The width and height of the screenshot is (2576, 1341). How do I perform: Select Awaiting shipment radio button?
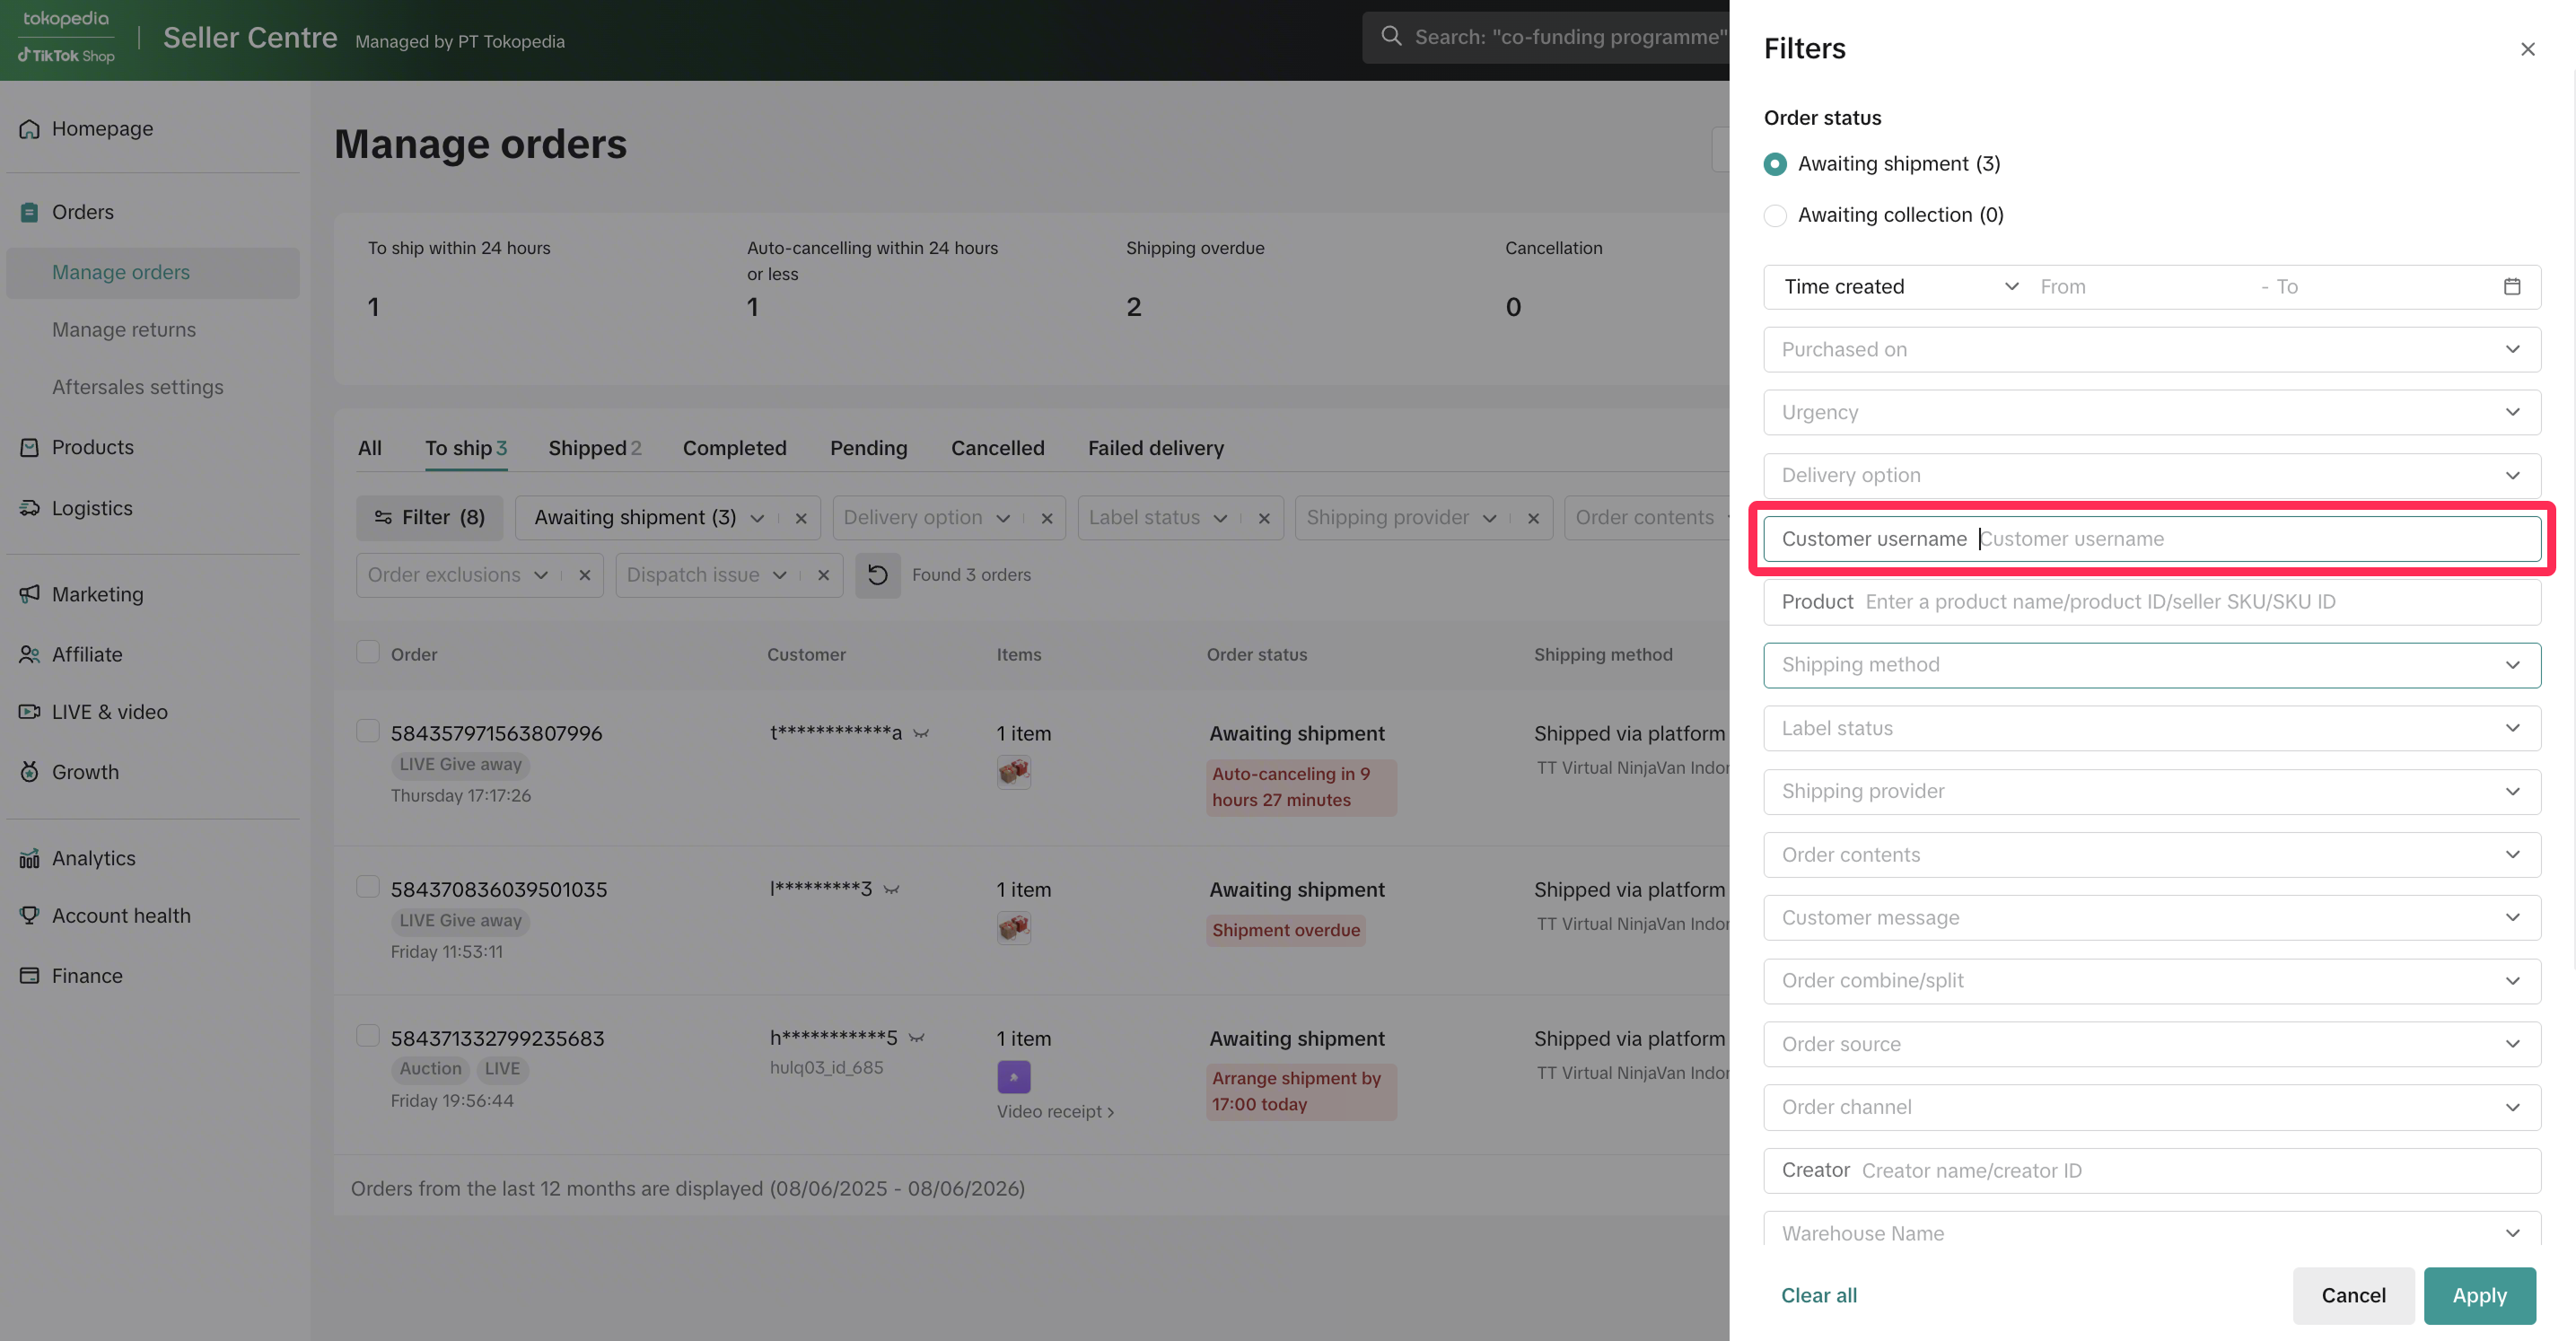(1775, 164)
